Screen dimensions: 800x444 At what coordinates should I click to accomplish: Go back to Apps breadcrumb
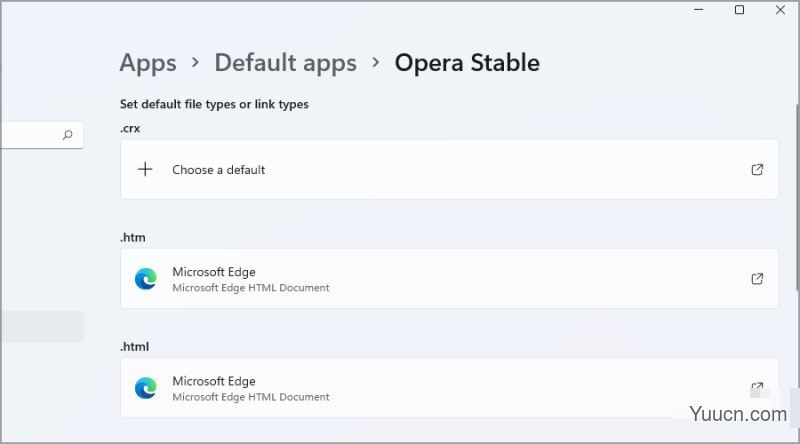[x=148, y=63]
